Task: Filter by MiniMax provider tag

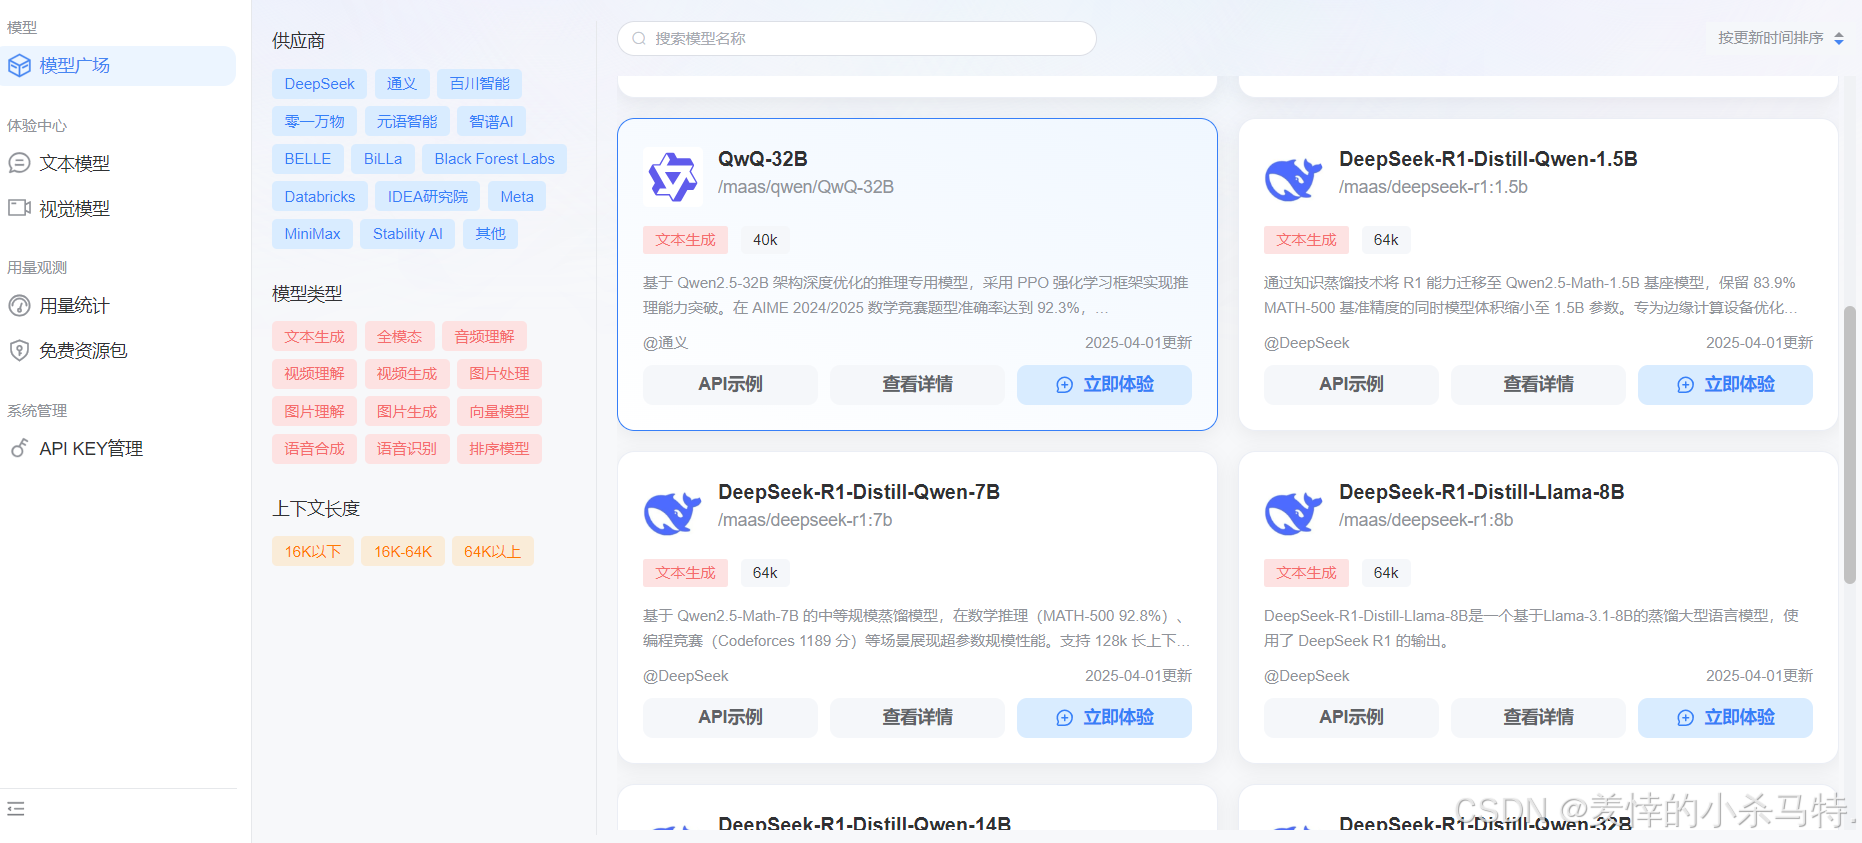Action: [x=312, y=234]
